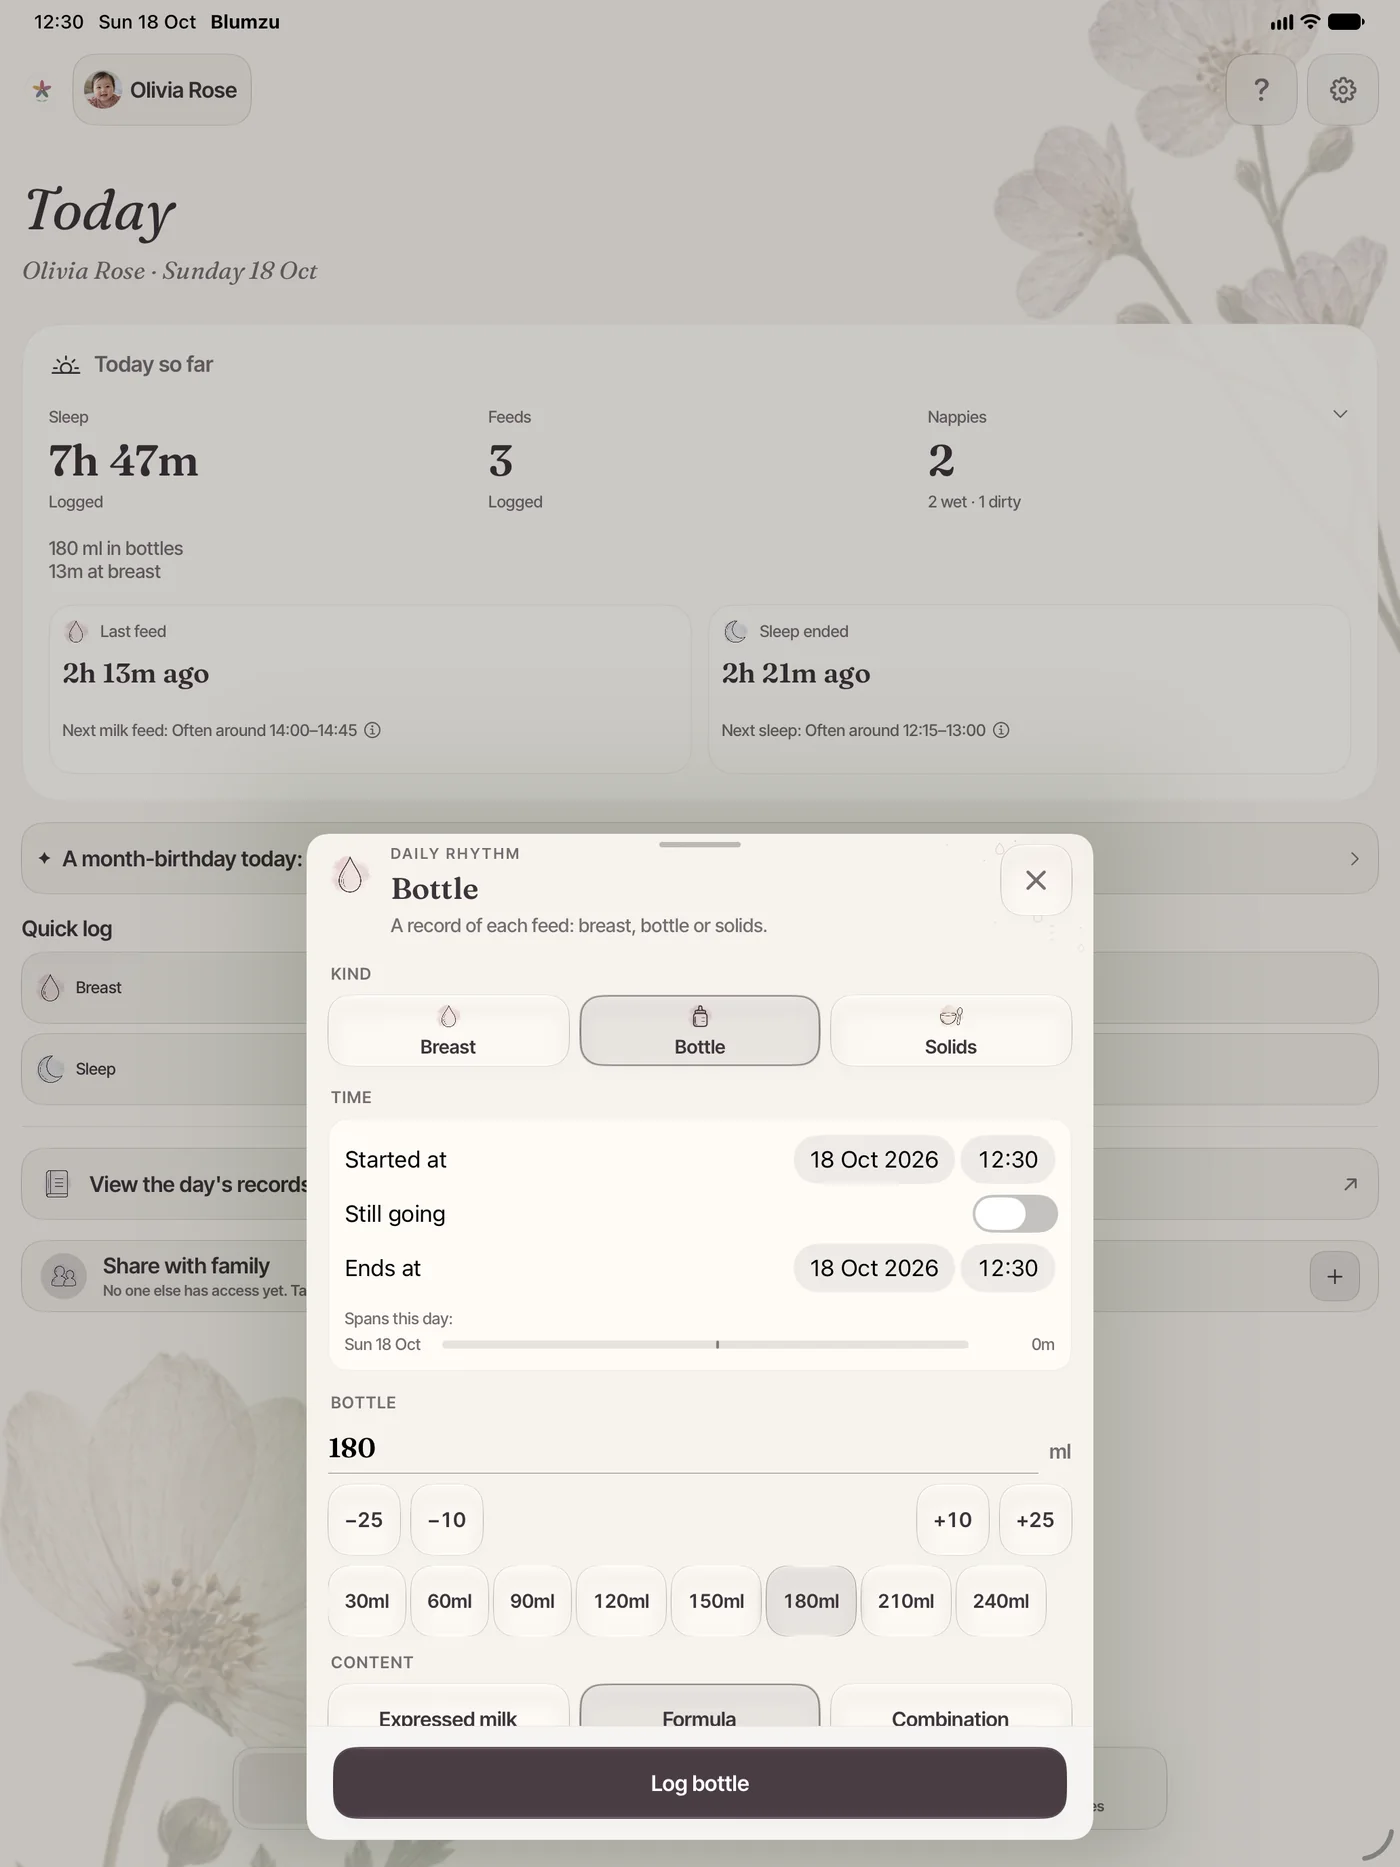Click info icon next to Next milk feed
Screen dimensions: 1400x1867
click(x=372, y=730)
